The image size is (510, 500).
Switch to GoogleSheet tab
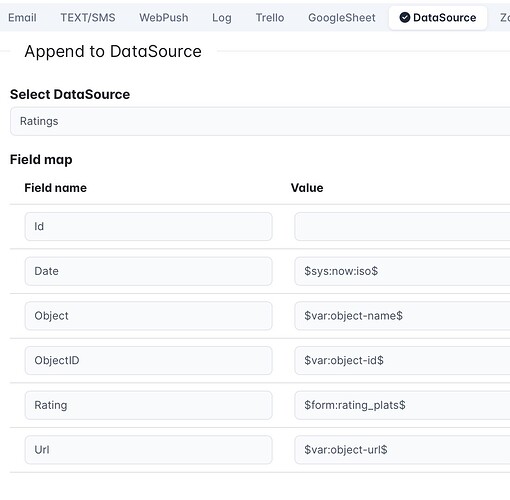click(342, 18)
